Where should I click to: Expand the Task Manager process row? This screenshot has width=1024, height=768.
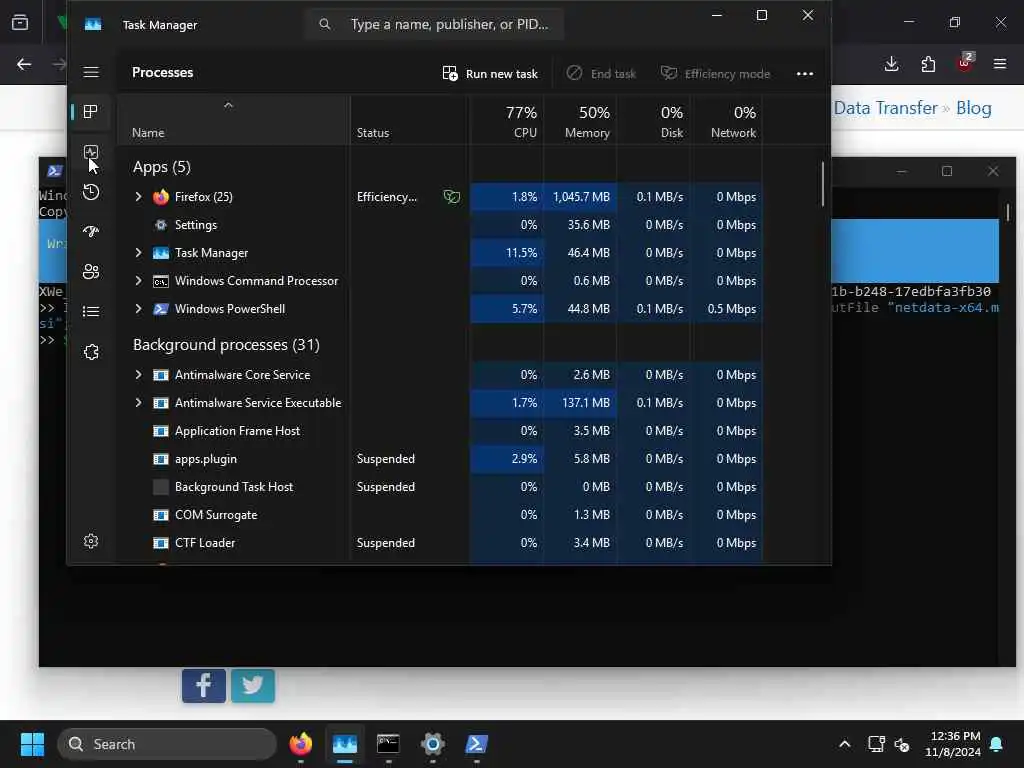(138, 253)
